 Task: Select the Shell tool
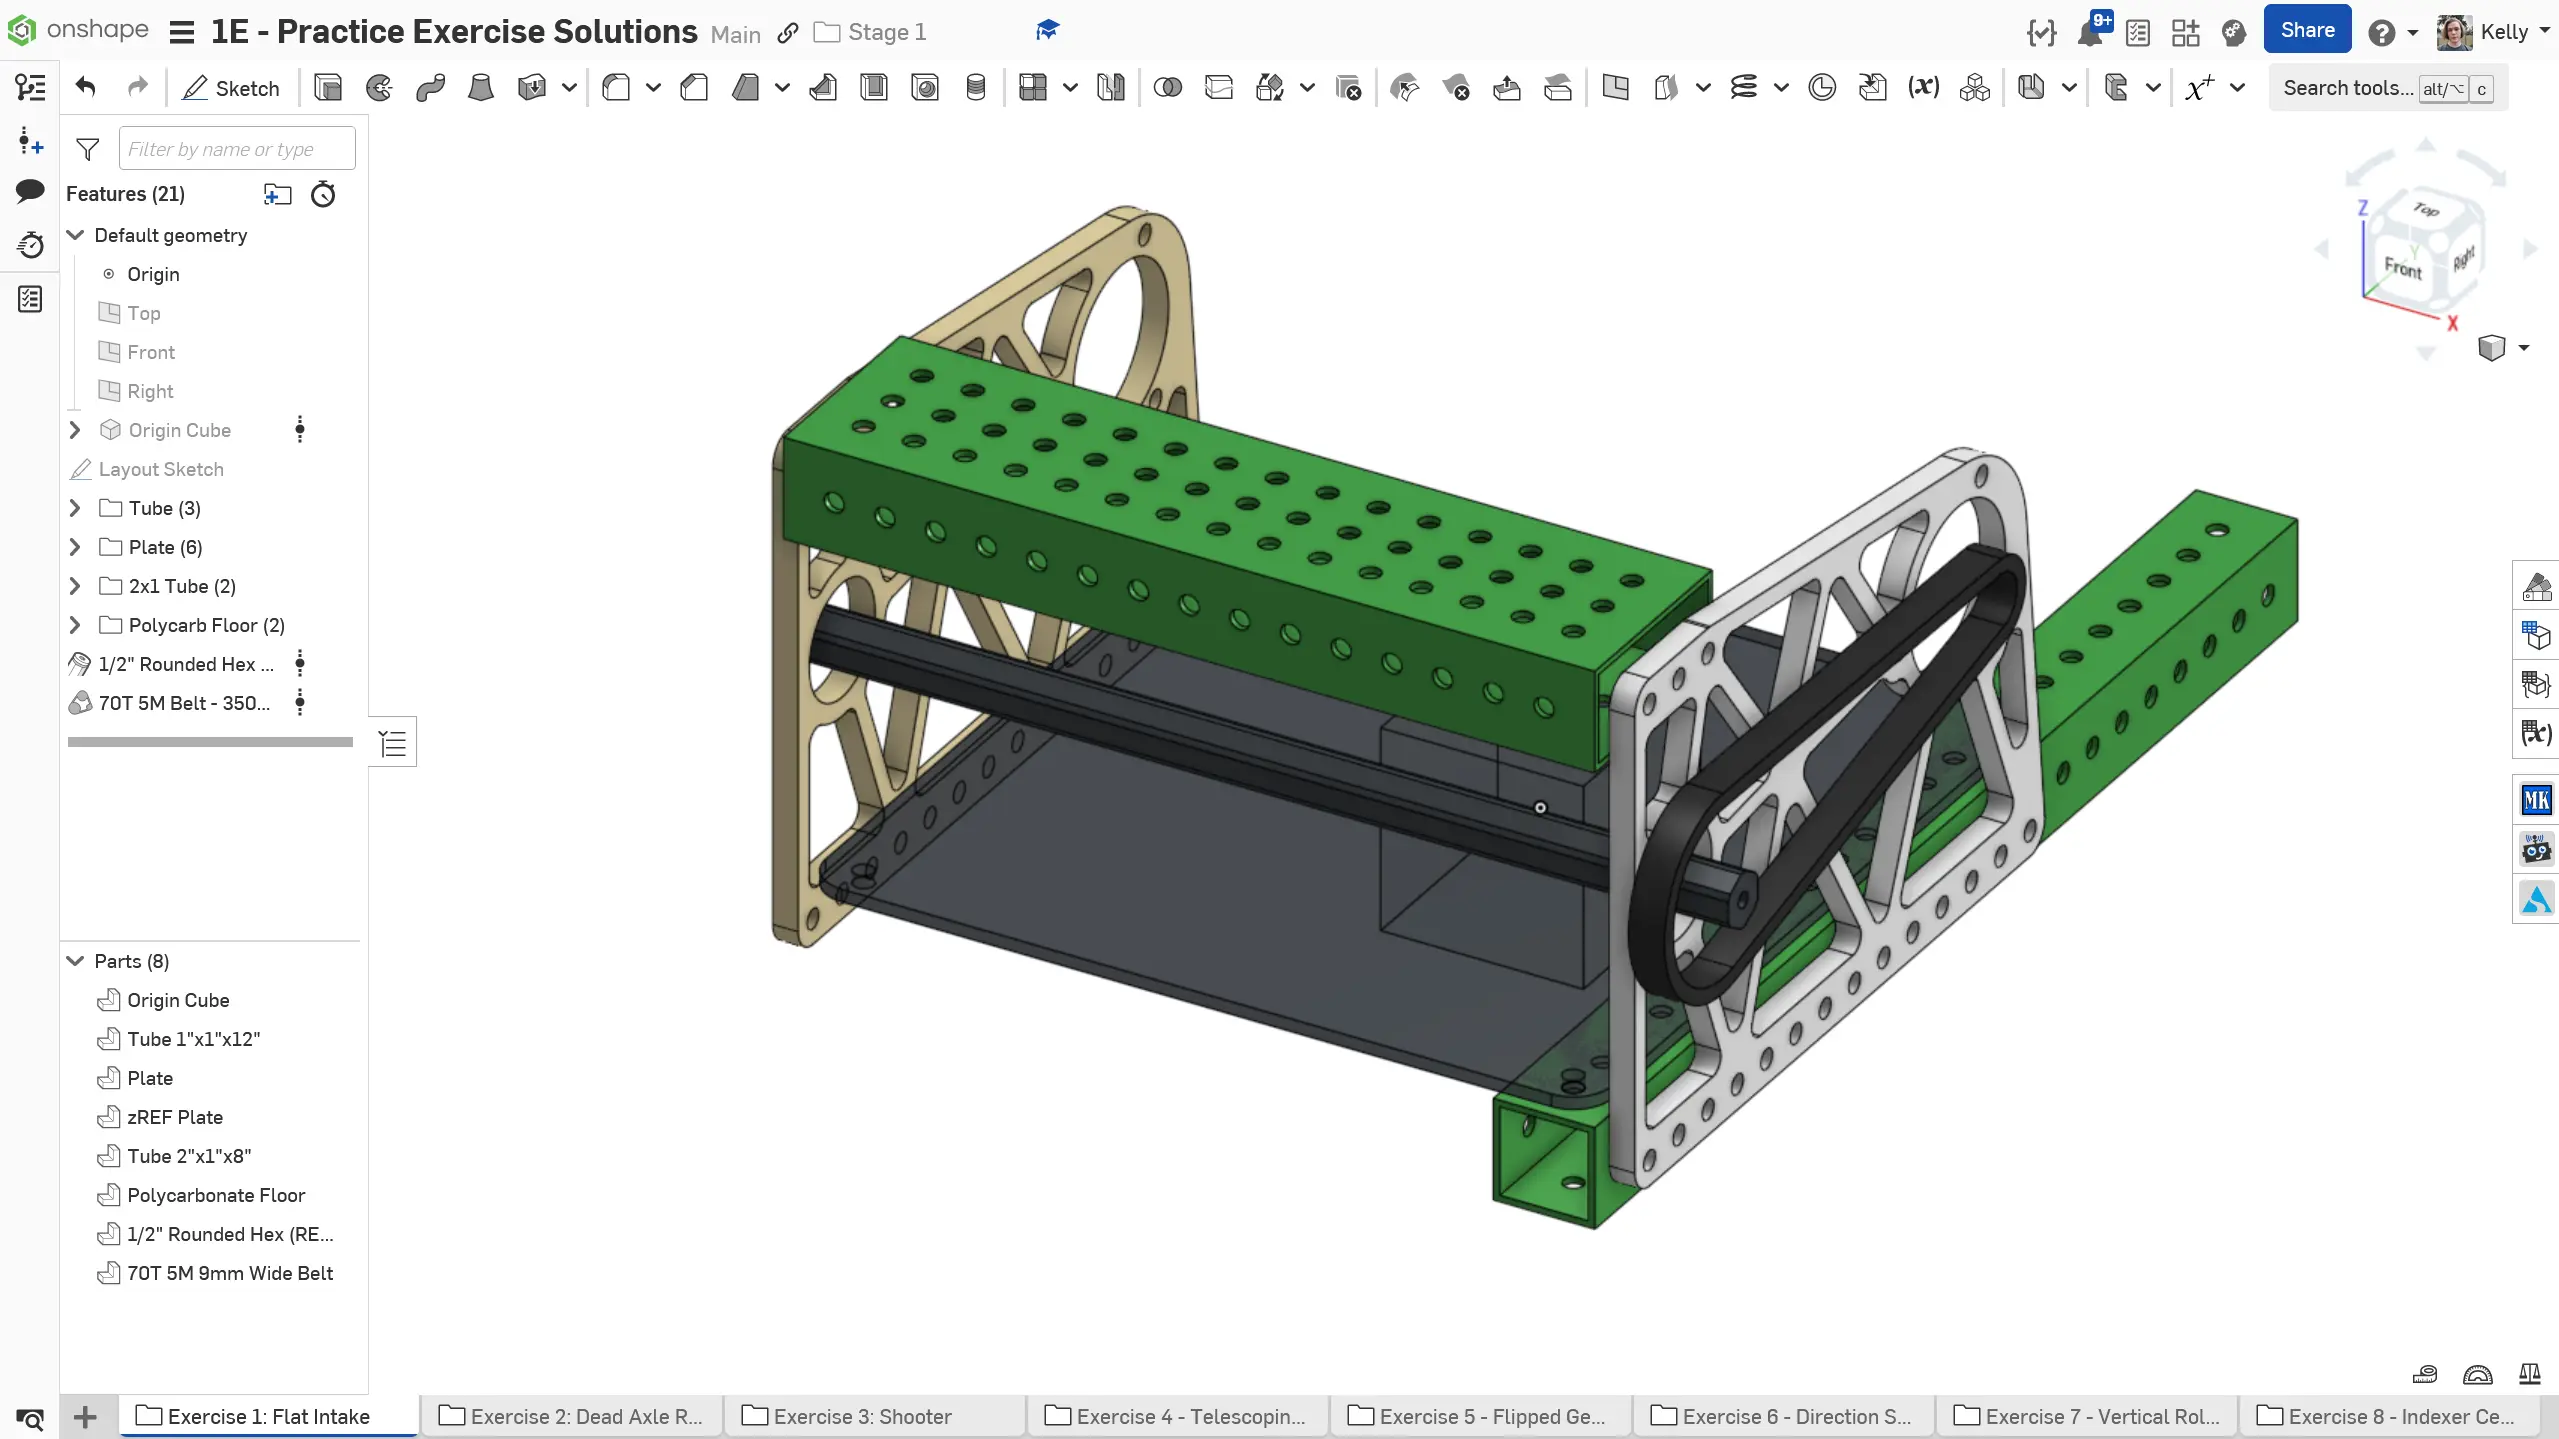click(x=874, y=88)
